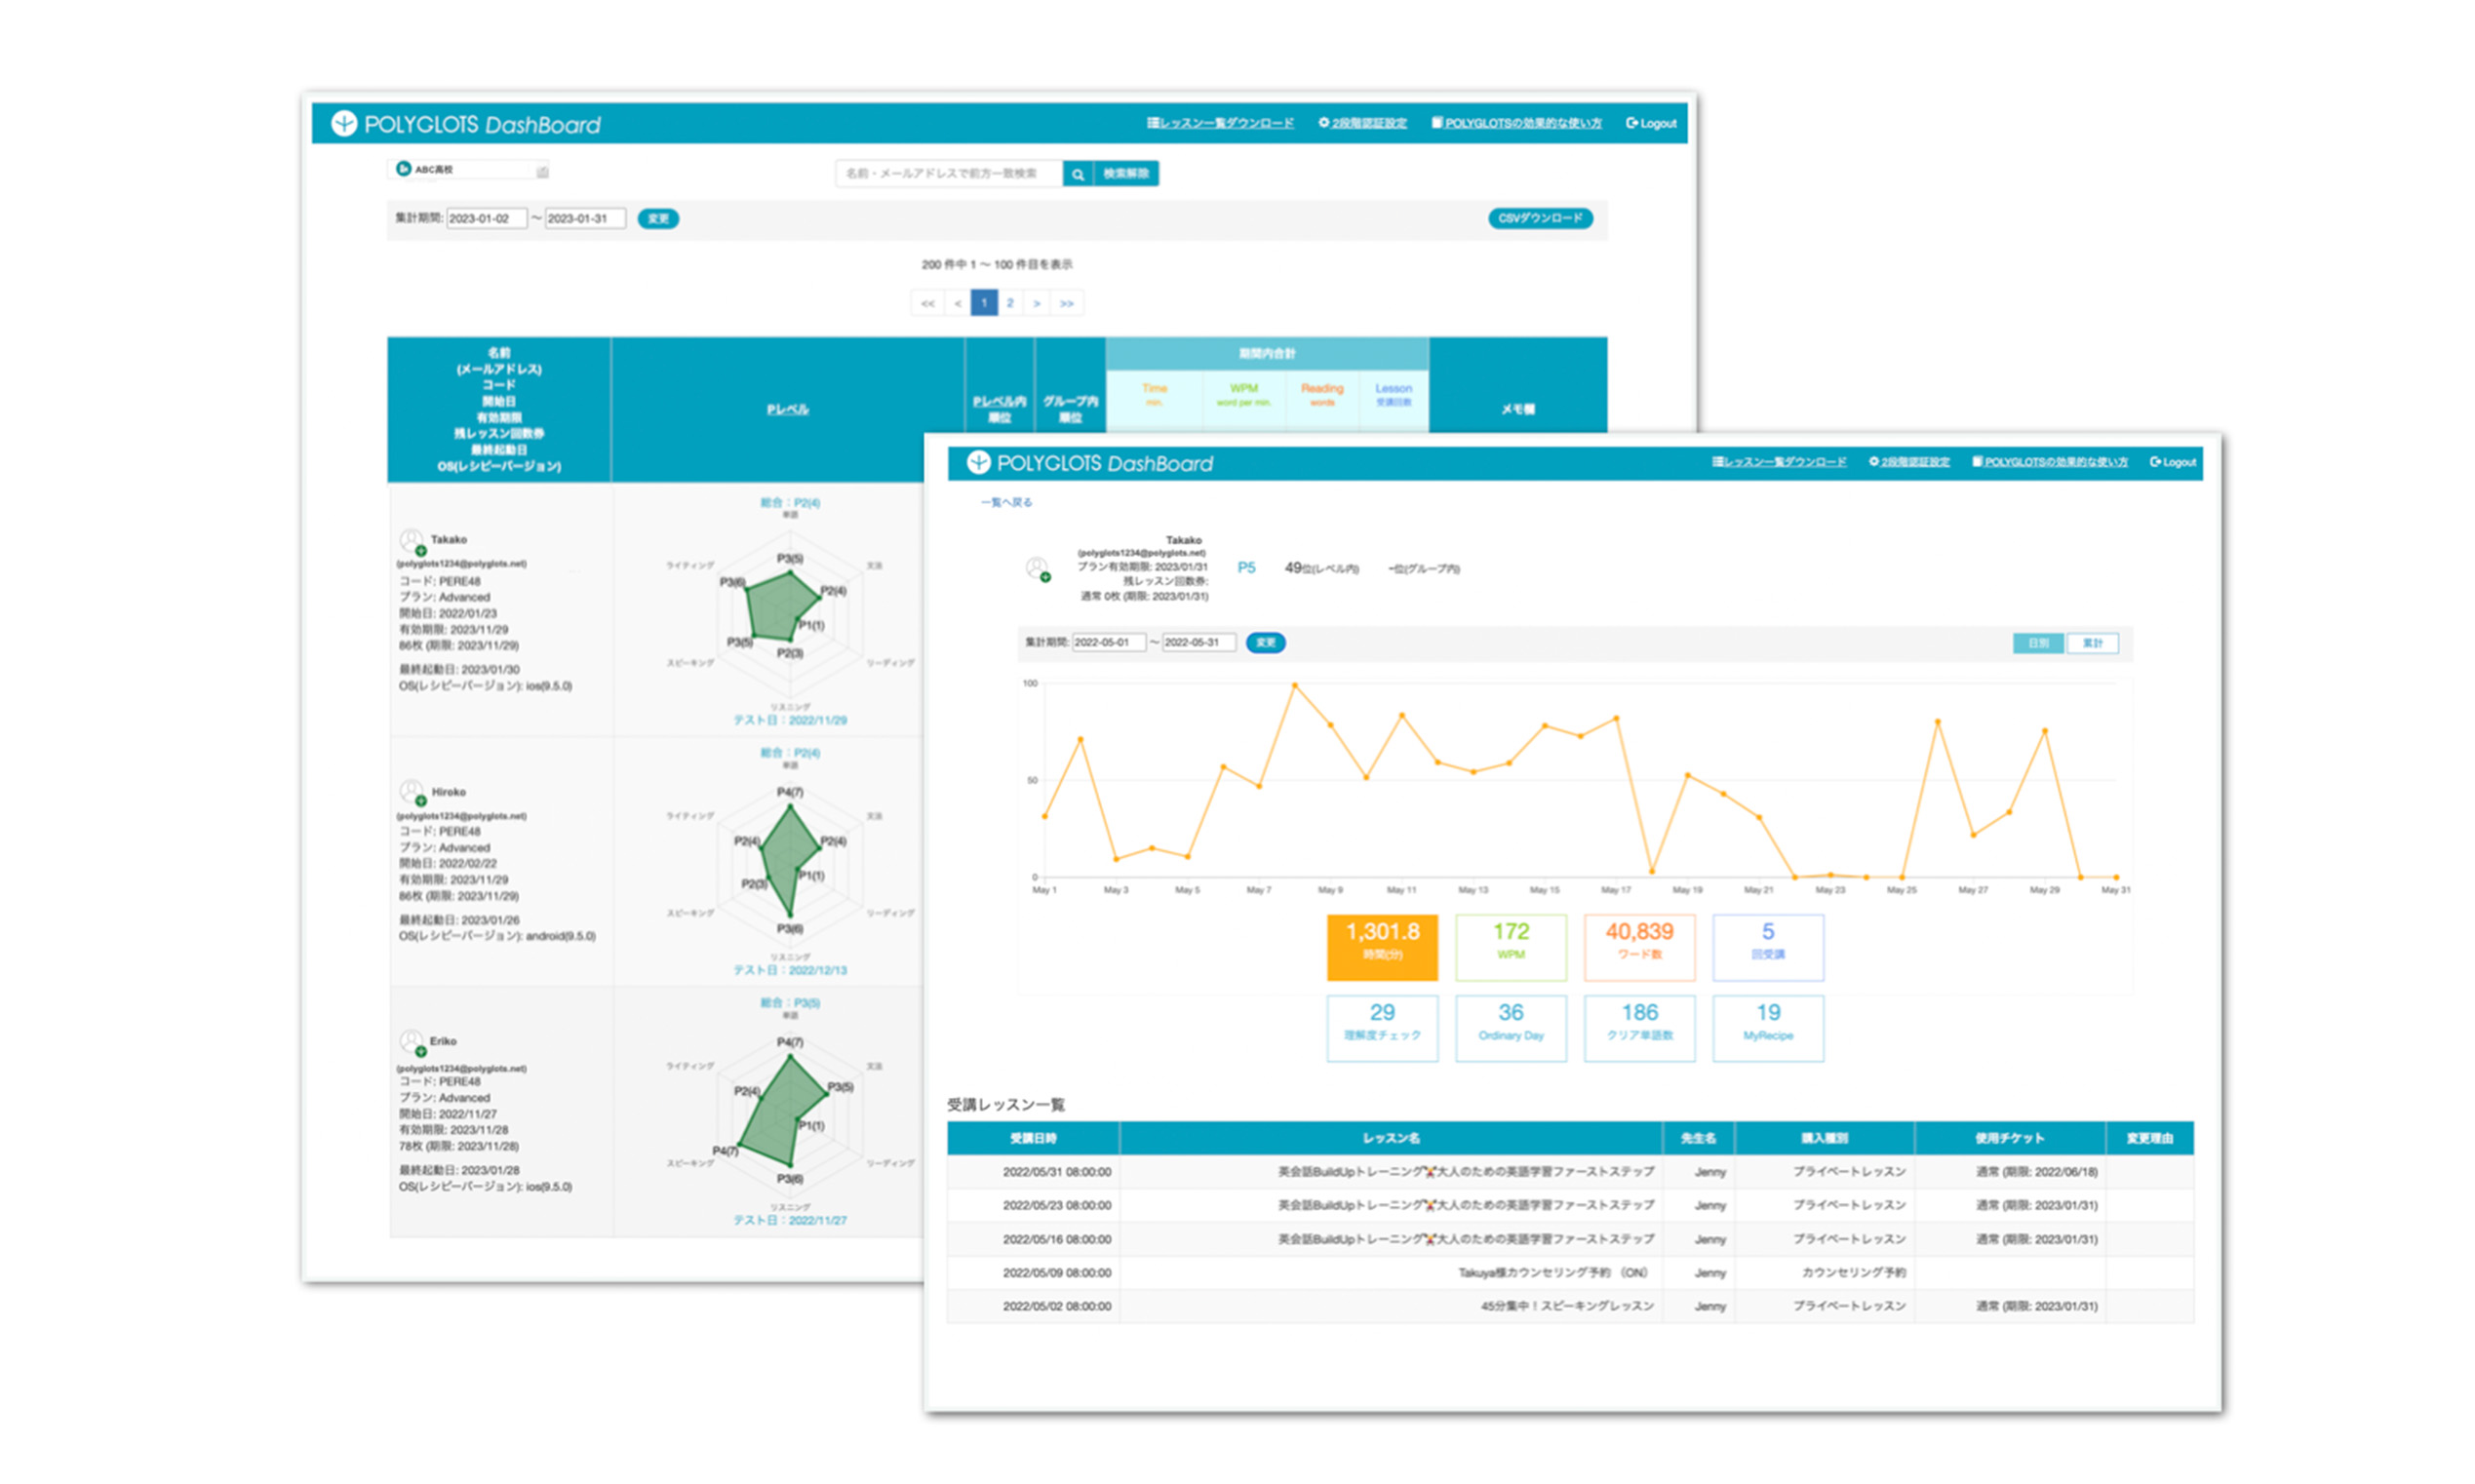This screenshot has width=2475, height=1484.
Task: Click 45分集中！スピーキングレッスン lesson name
Action: click(1567, 1306)
